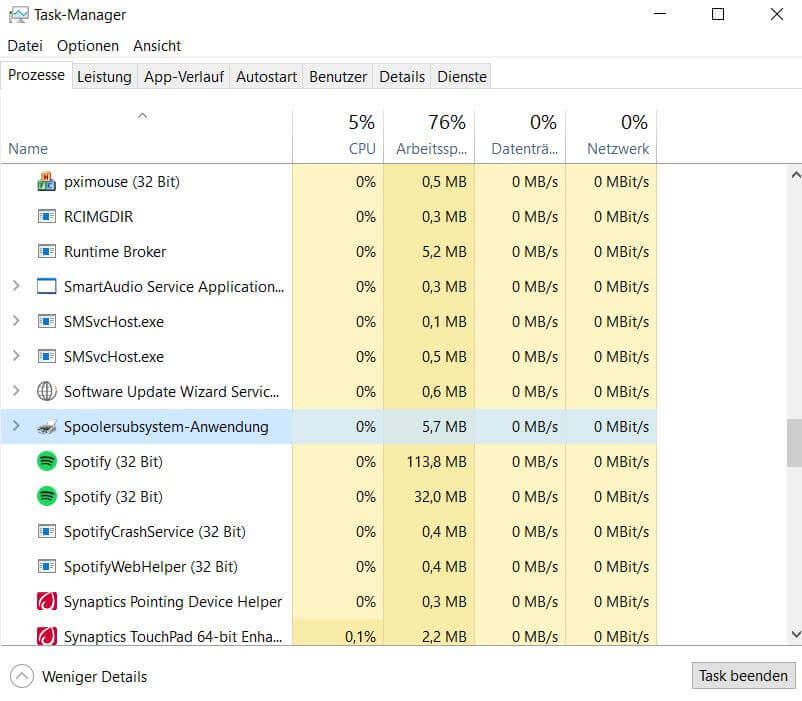Click the SpotifyCrashService icon
This screenshot has height=701, width=802.
[47, 532]
